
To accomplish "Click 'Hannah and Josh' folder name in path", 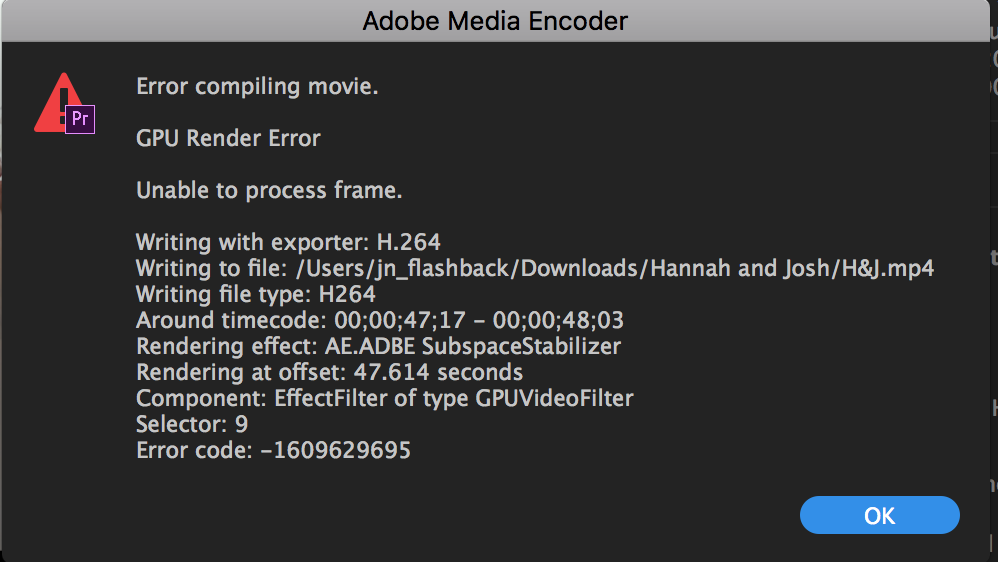I will (x=742, y=268).
